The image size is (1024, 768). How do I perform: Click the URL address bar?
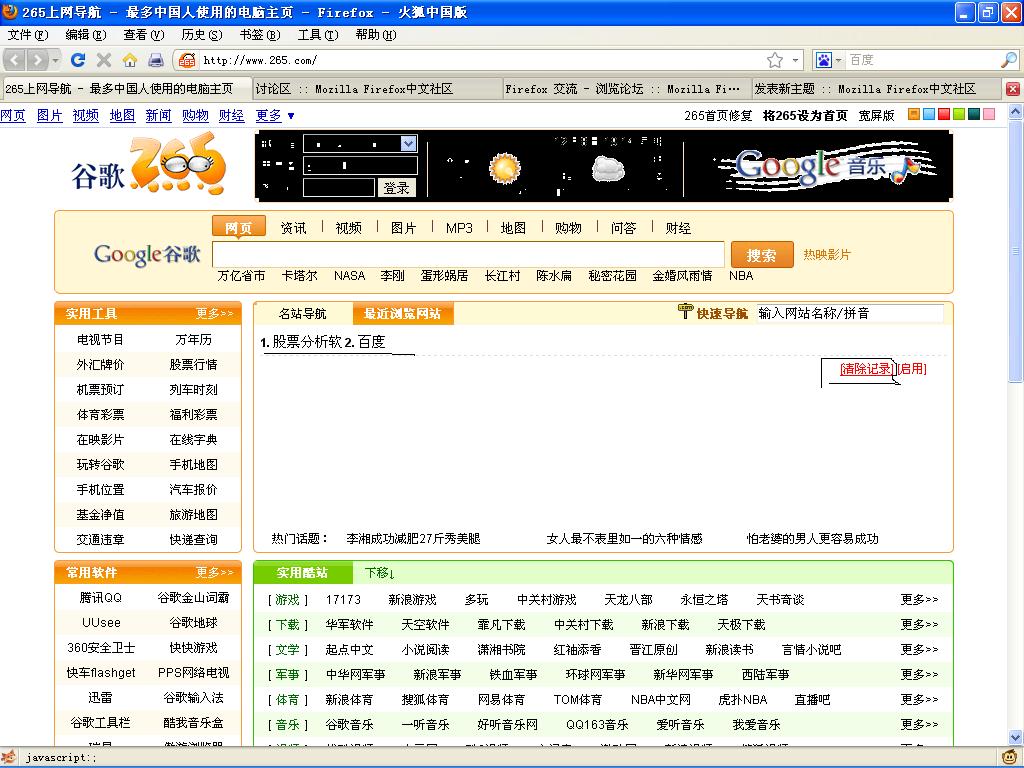(x=480, y=60)
